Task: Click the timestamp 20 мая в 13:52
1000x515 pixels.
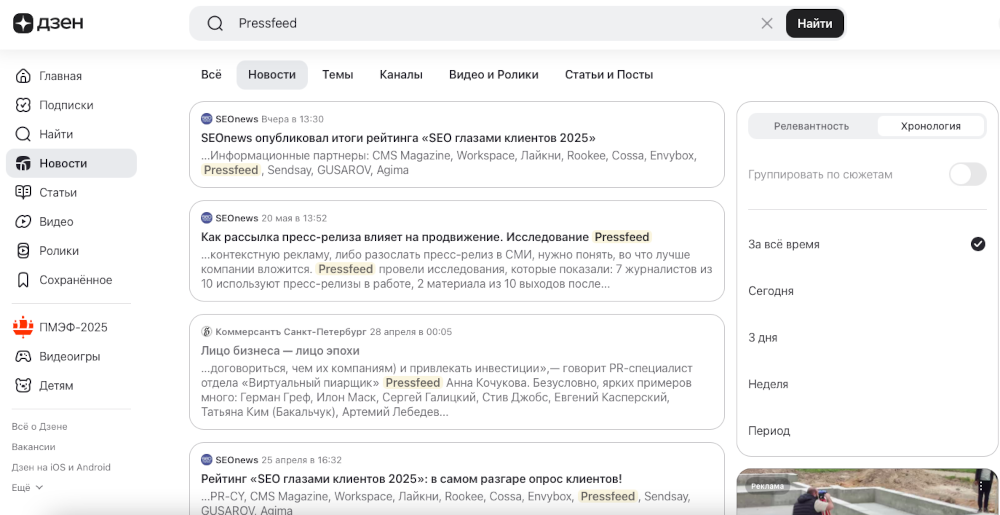Action: (294, 219)
